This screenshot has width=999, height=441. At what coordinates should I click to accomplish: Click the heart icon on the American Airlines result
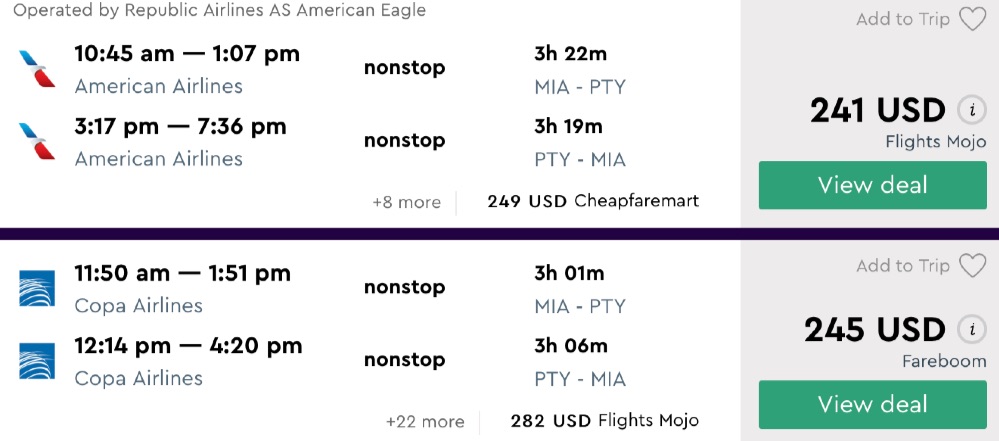tap(972, 19)
